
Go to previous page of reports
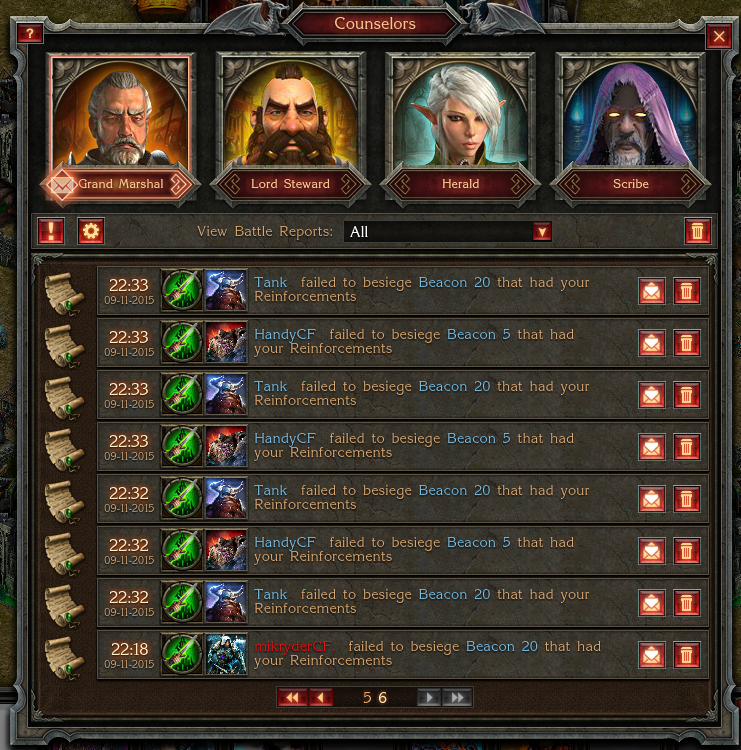[321, 698]
